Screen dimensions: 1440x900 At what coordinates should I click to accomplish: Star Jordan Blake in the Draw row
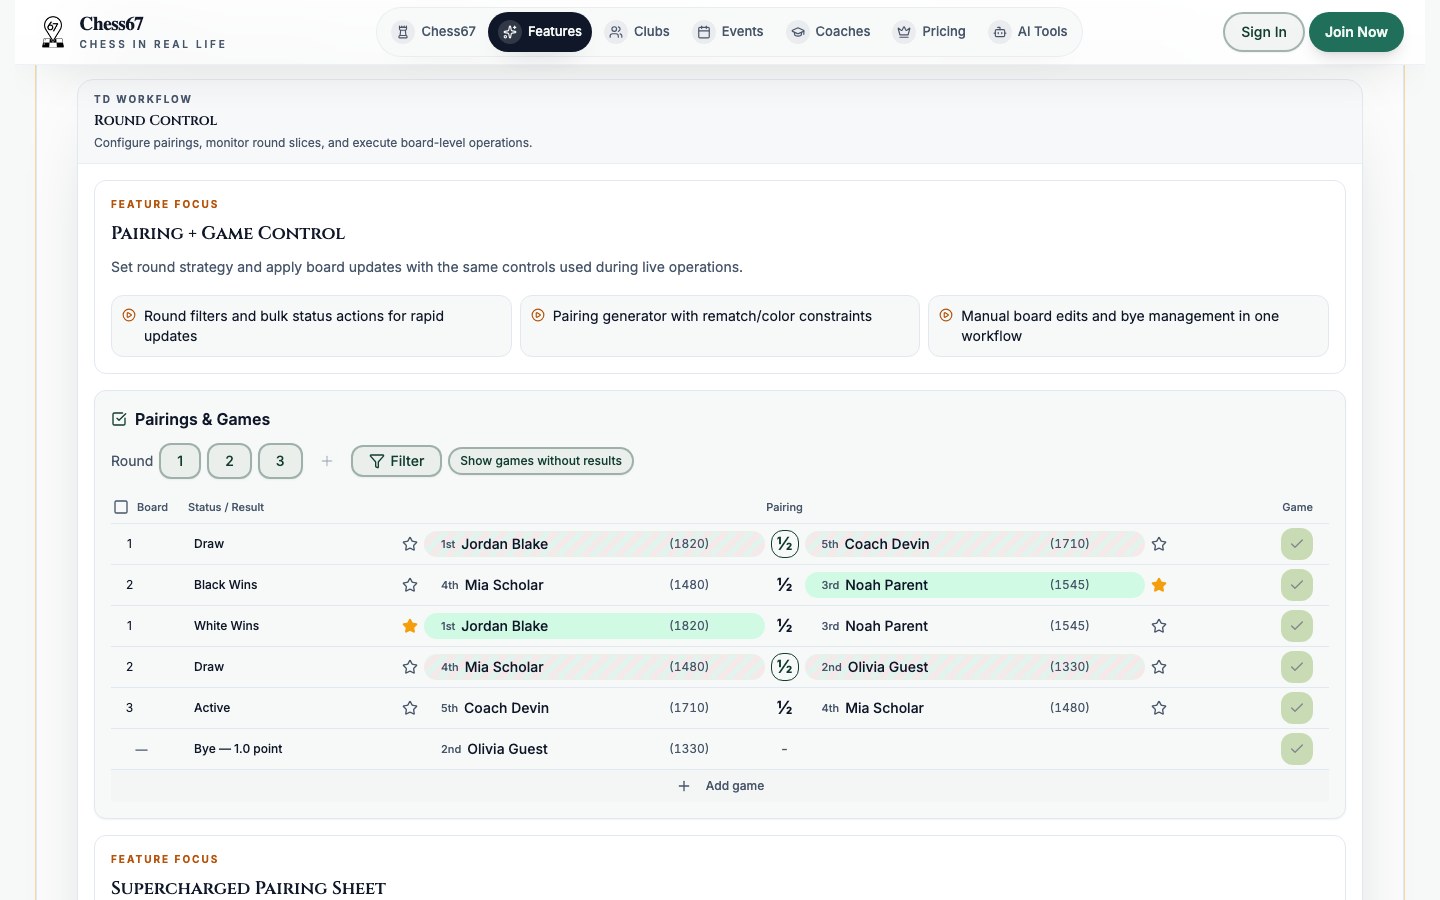(410, 544)
